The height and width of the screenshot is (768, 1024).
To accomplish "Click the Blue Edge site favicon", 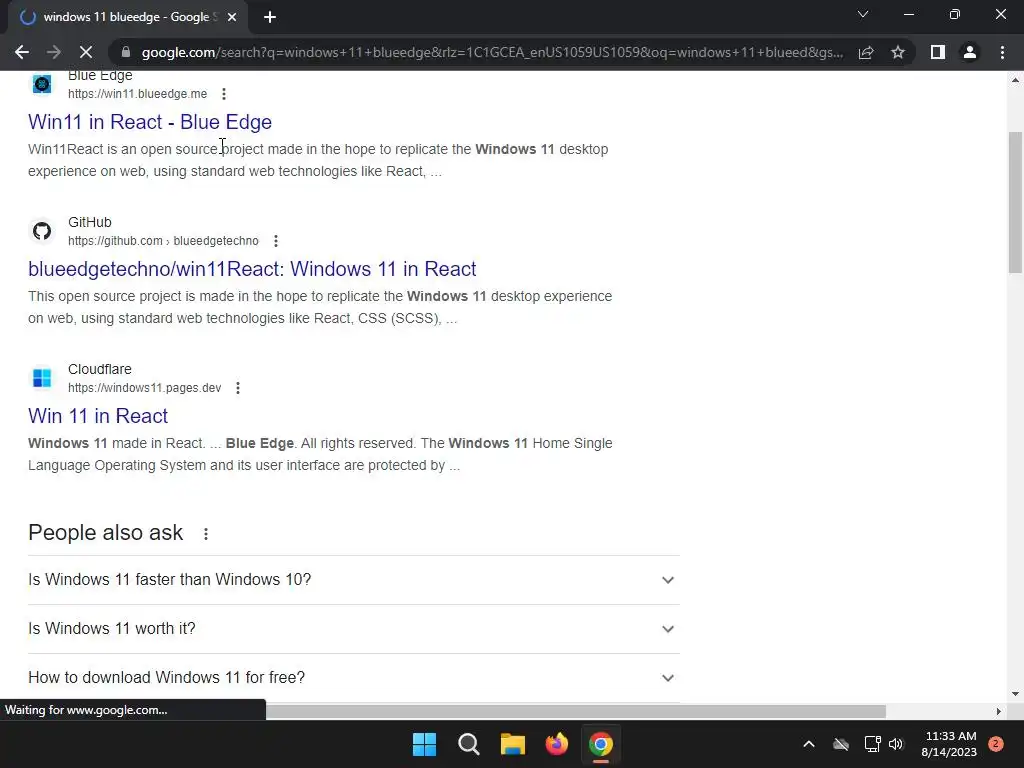I will [42, 84].
